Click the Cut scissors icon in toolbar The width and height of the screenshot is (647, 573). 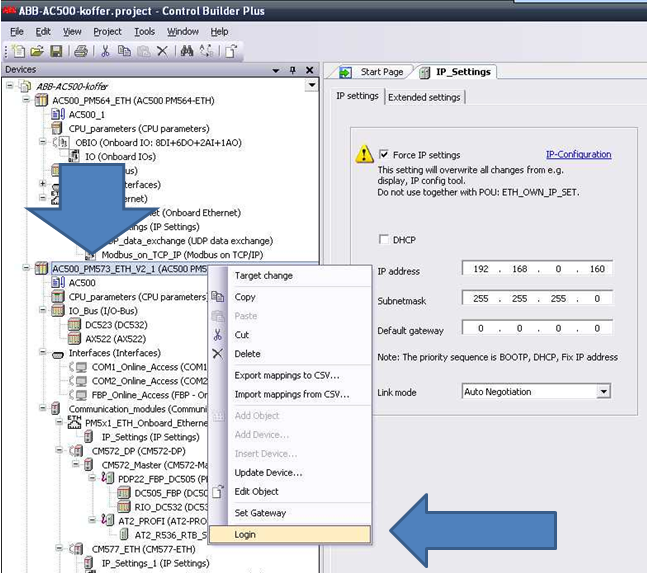[107, 50]
